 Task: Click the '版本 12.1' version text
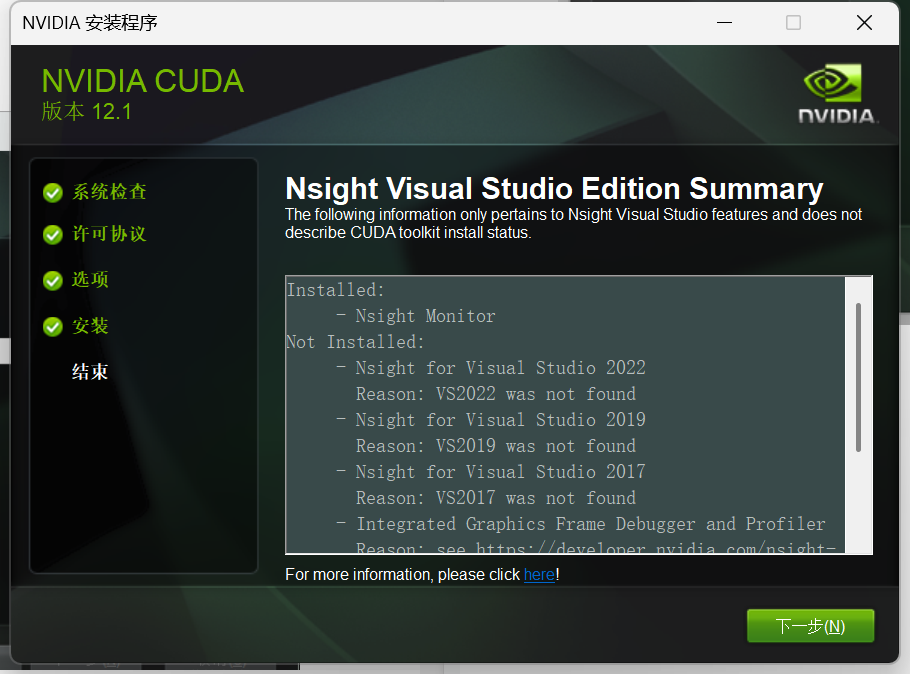(87, 111)
